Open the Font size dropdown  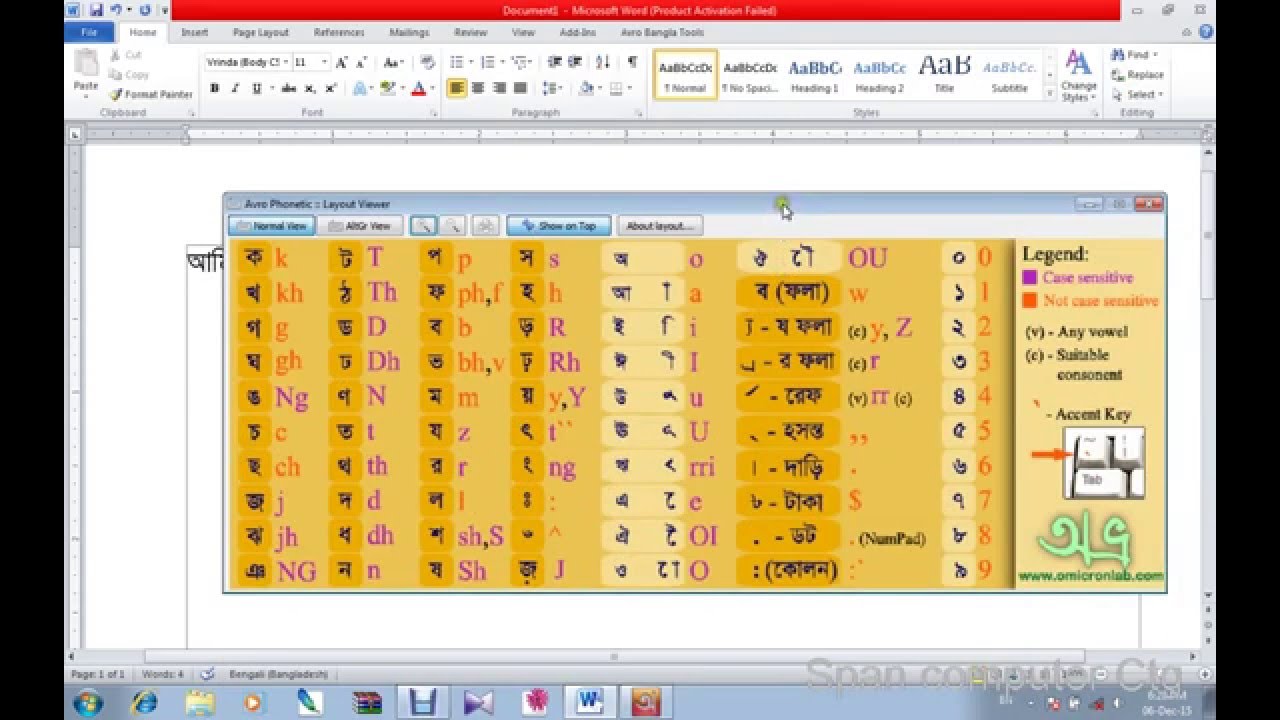point(324,62)
